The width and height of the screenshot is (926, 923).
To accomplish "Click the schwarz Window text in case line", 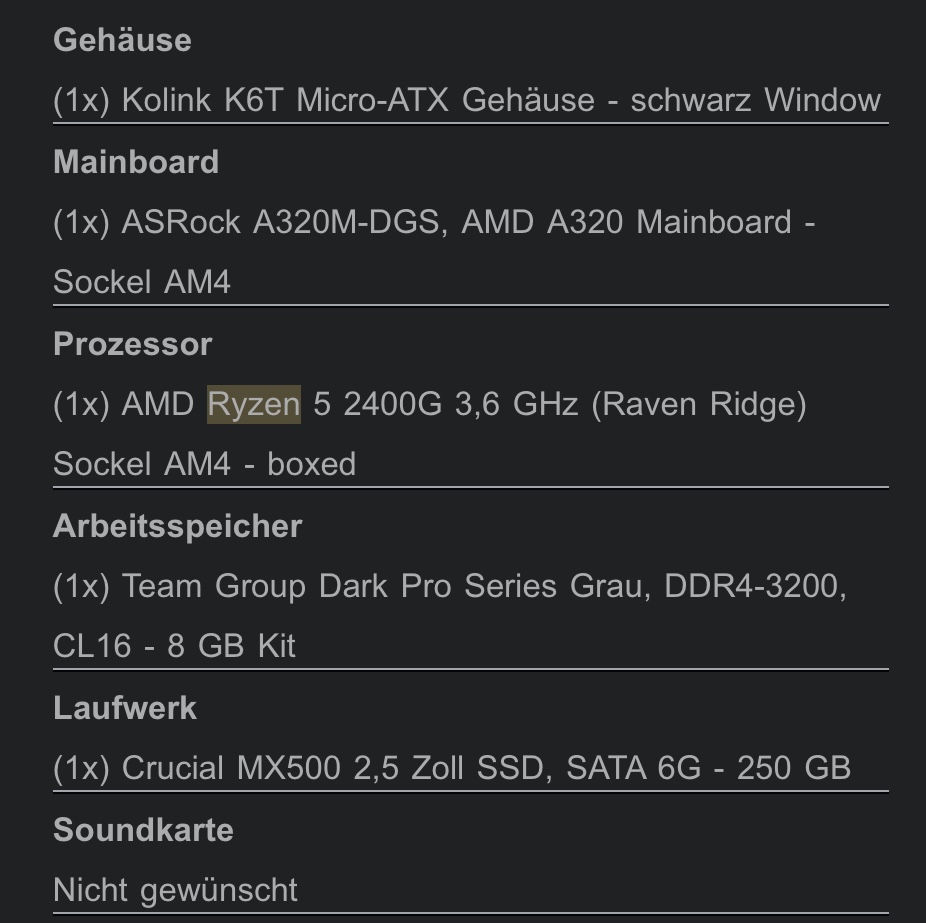I will pos(756,100).
